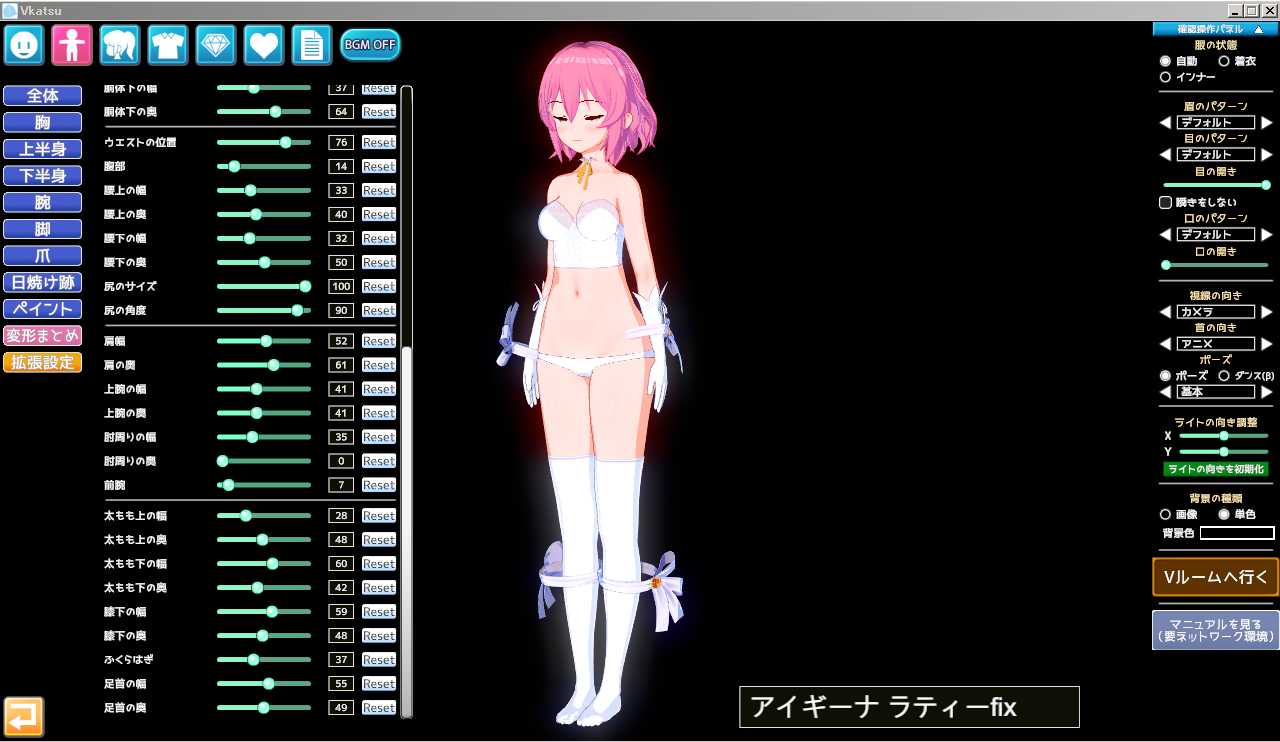Reset the 尻のサイズ slider value
1280x742 pixels.
(379, 286)
